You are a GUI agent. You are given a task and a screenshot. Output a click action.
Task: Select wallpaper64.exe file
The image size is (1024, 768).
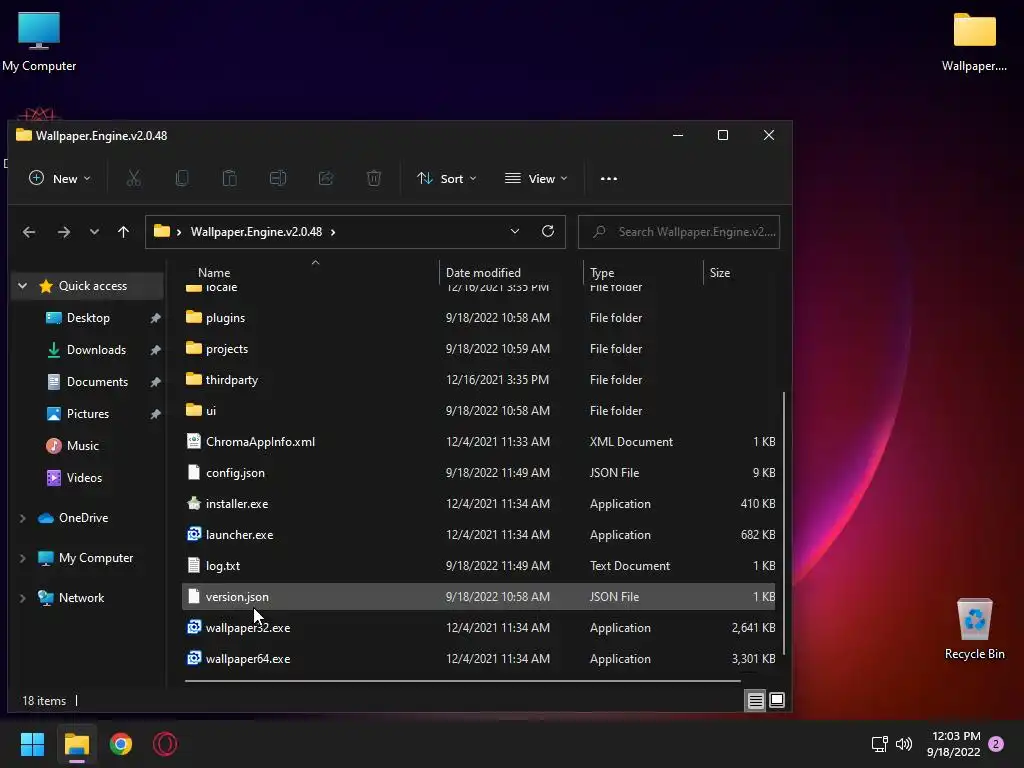click(x=478, y=659)
